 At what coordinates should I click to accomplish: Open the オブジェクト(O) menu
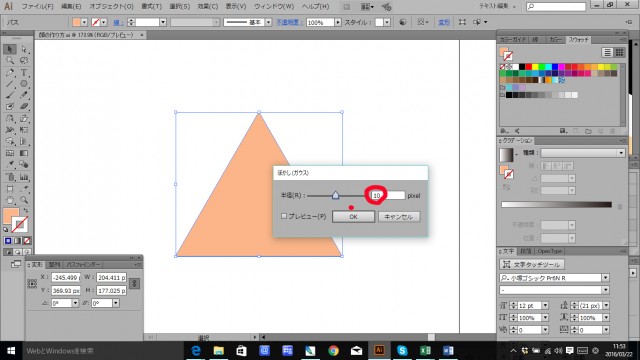(x=111, y=7)
